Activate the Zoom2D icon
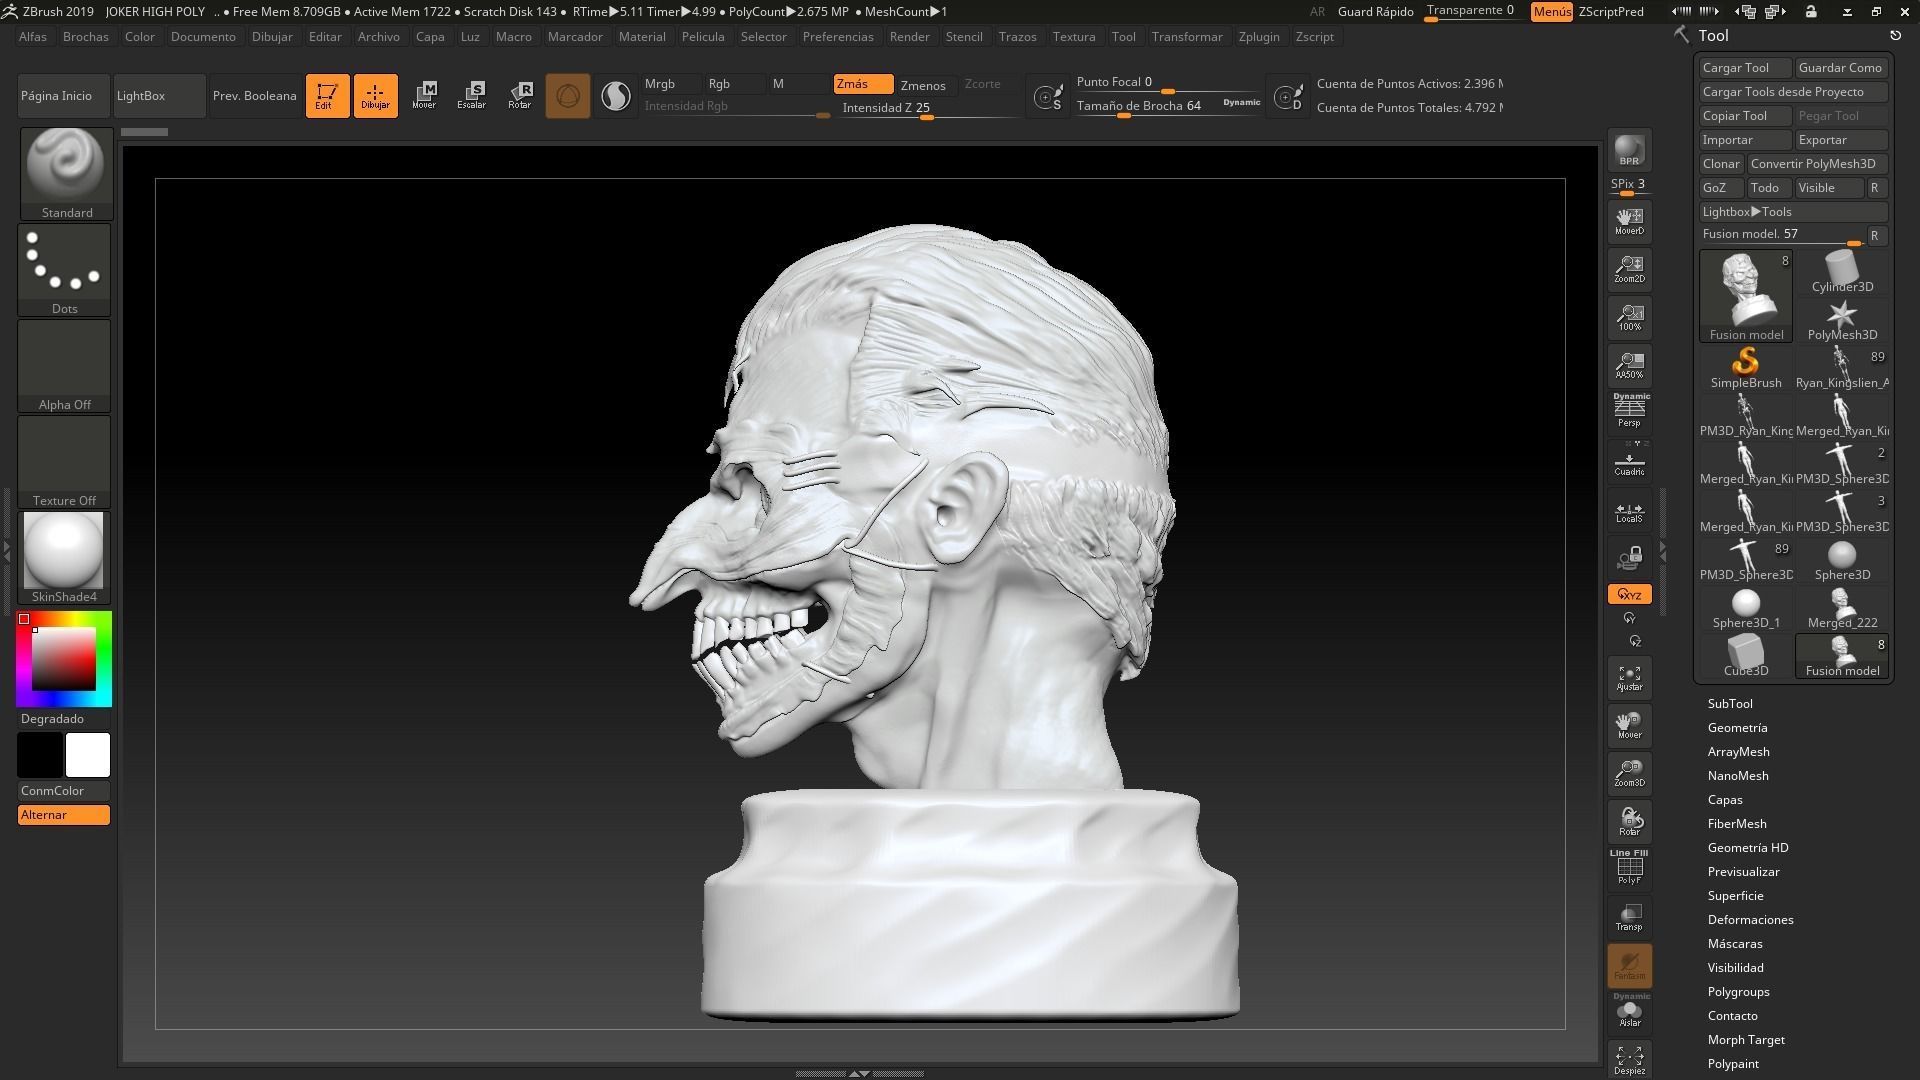The width and height of the screenshot is (1920, 1080). (1629, 269)
